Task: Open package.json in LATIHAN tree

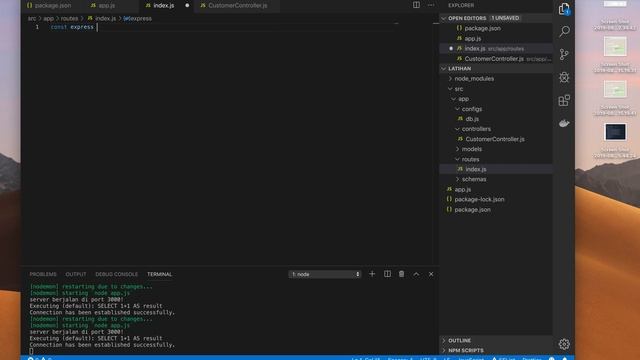Action: tap(473, 209)
